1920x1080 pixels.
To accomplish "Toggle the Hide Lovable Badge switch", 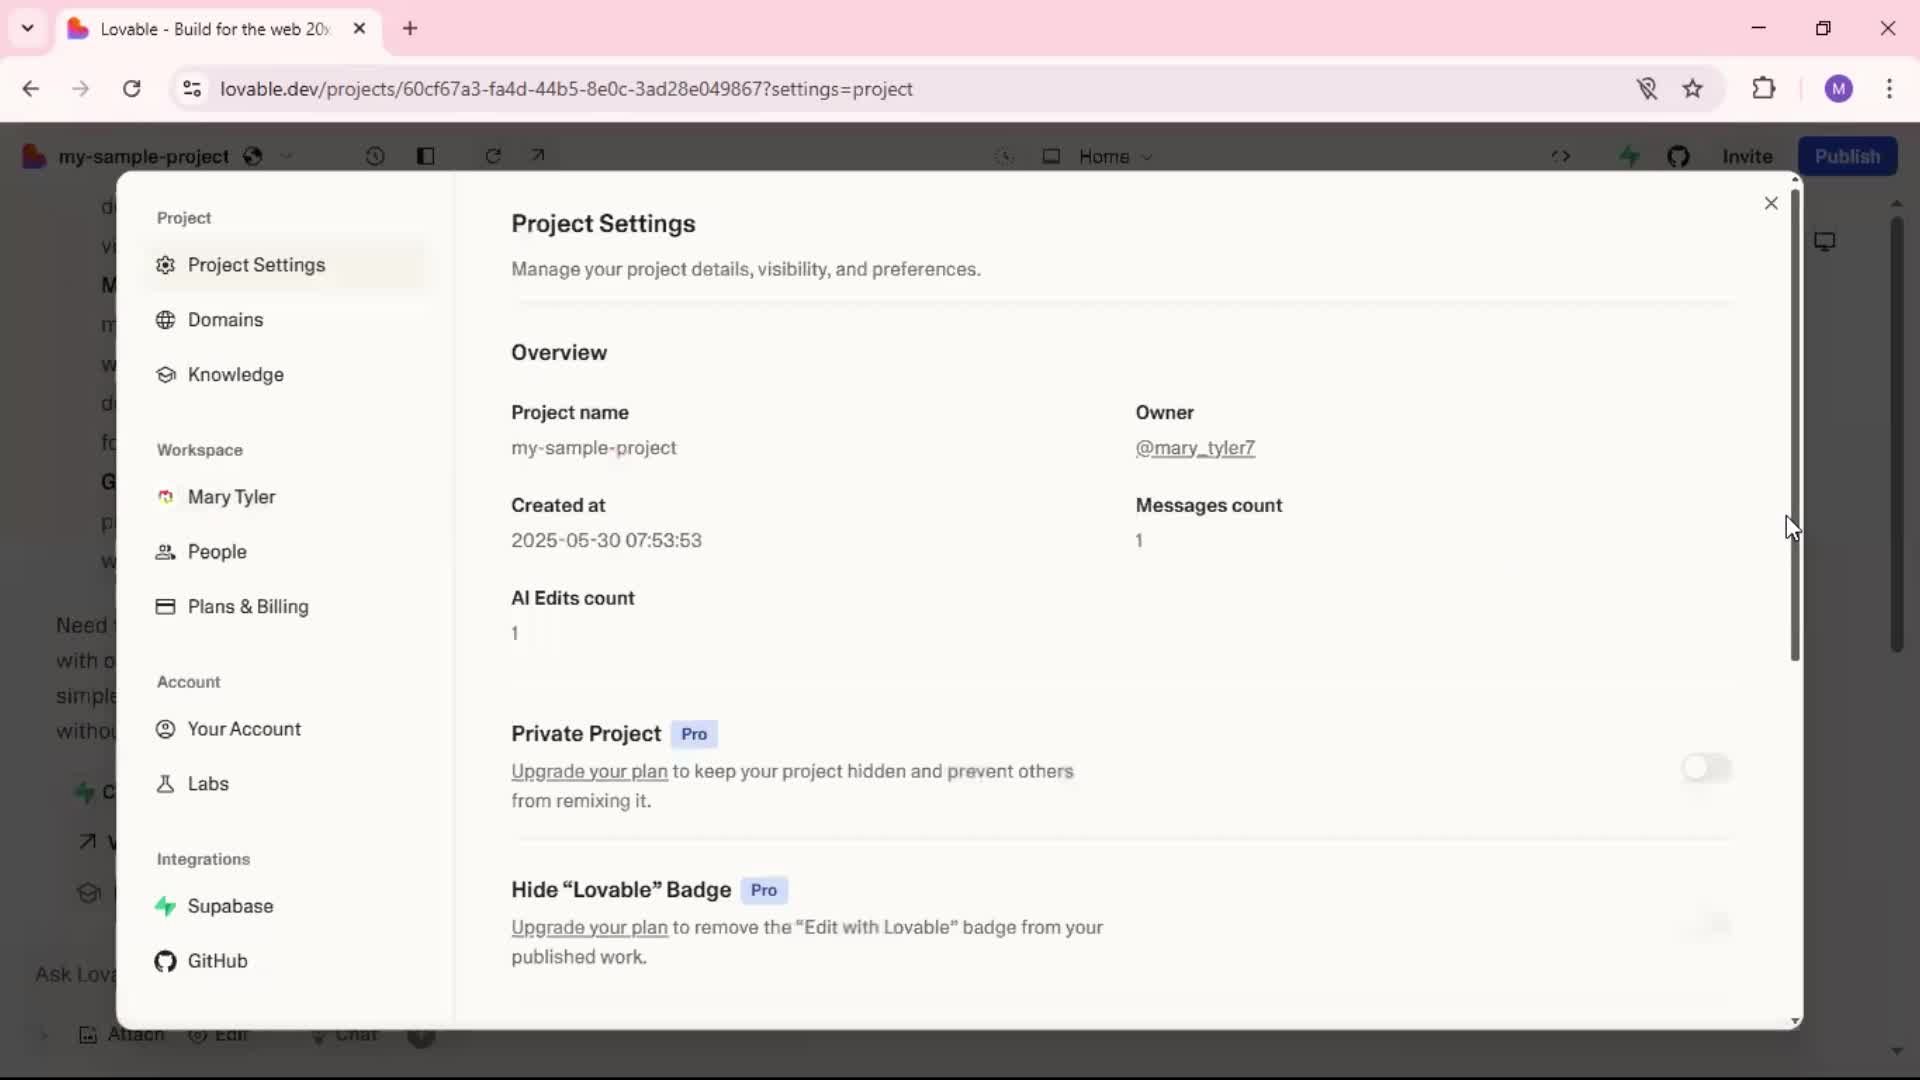I will (1706, 924).
